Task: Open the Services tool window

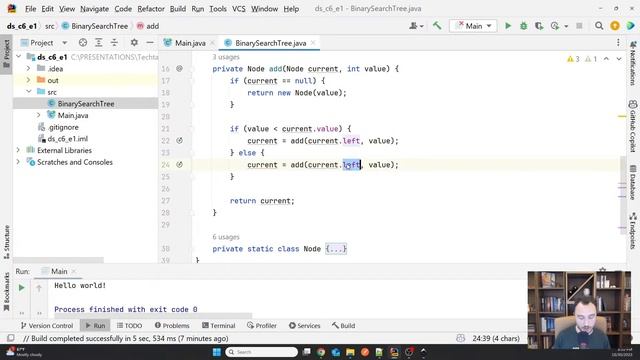Action: (304, 326)
